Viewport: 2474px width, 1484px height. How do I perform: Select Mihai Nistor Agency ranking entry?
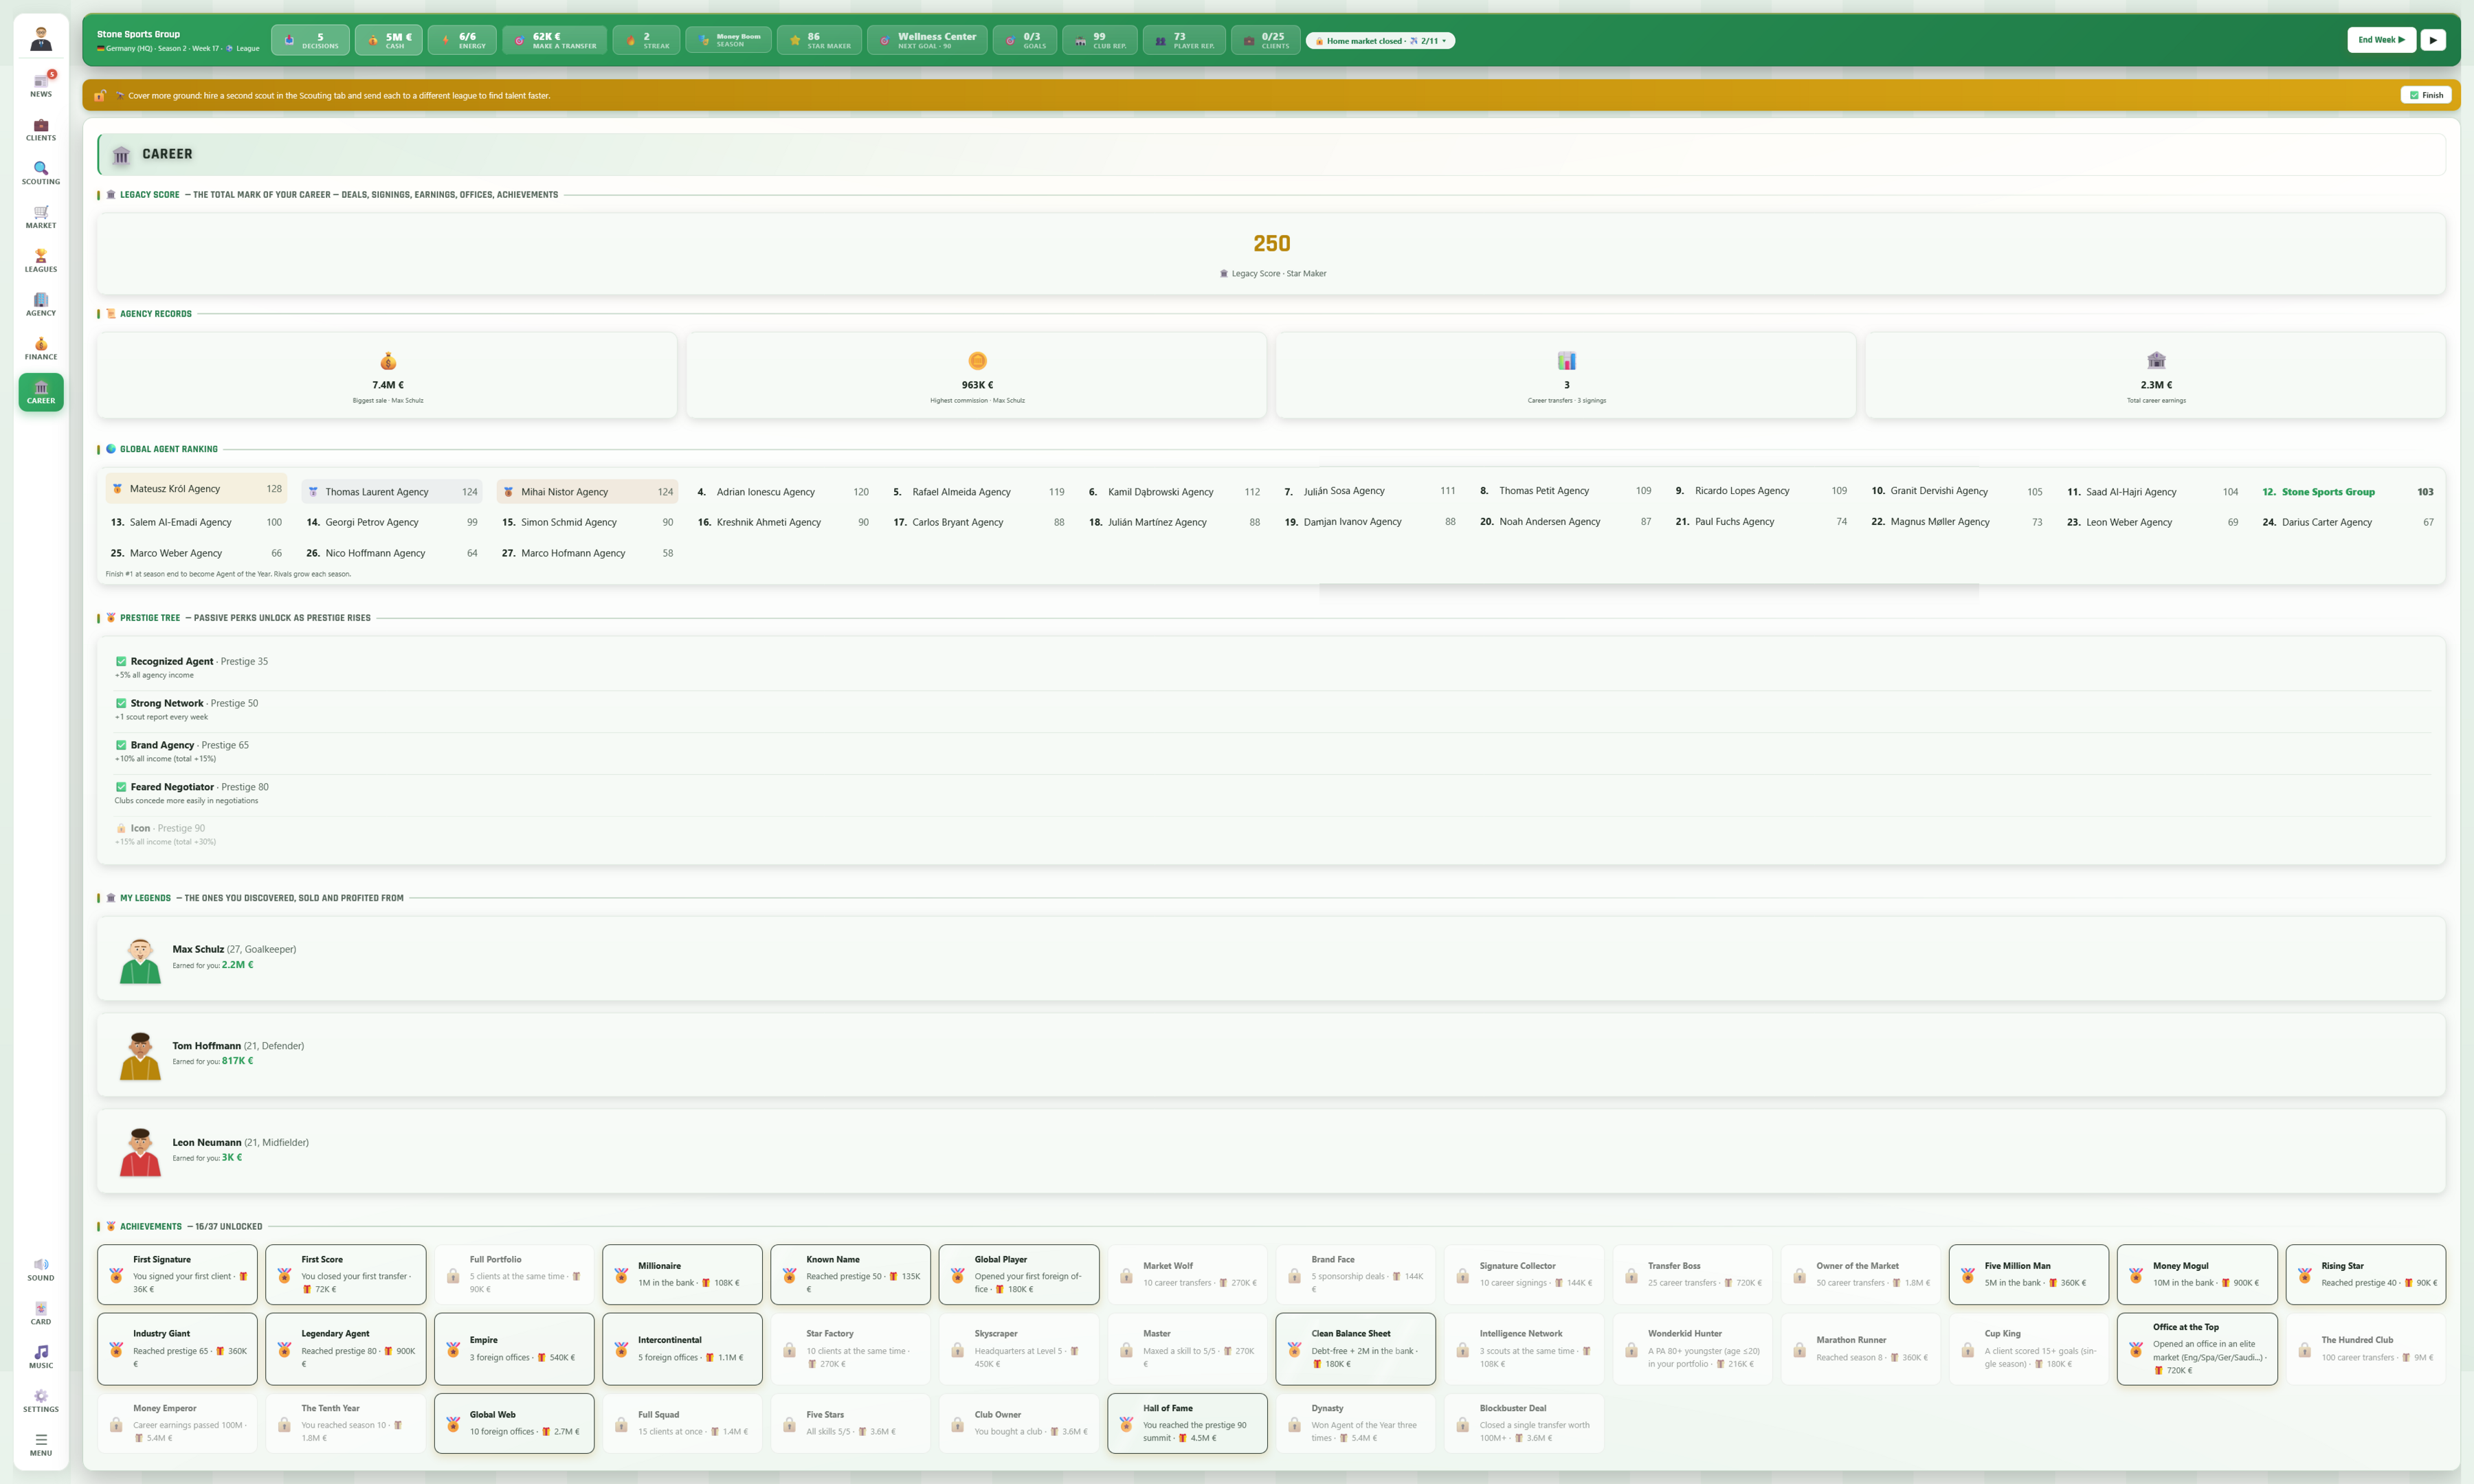coord(587,492)
